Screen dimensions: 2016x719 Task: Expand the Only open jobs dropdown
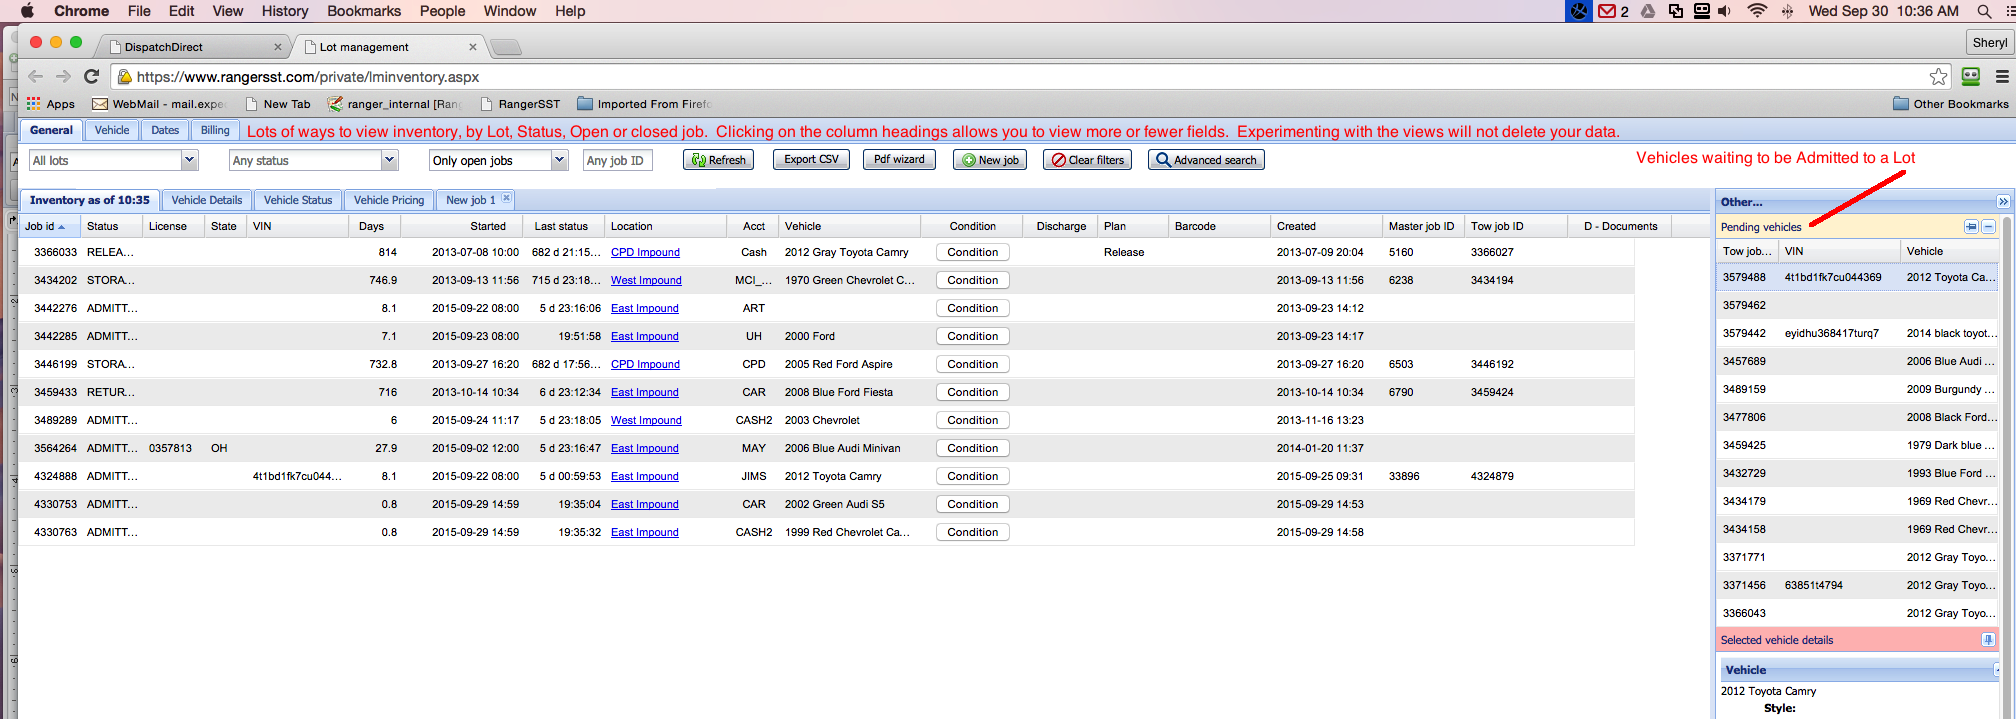pyautogui.click(x=559, y=160)
